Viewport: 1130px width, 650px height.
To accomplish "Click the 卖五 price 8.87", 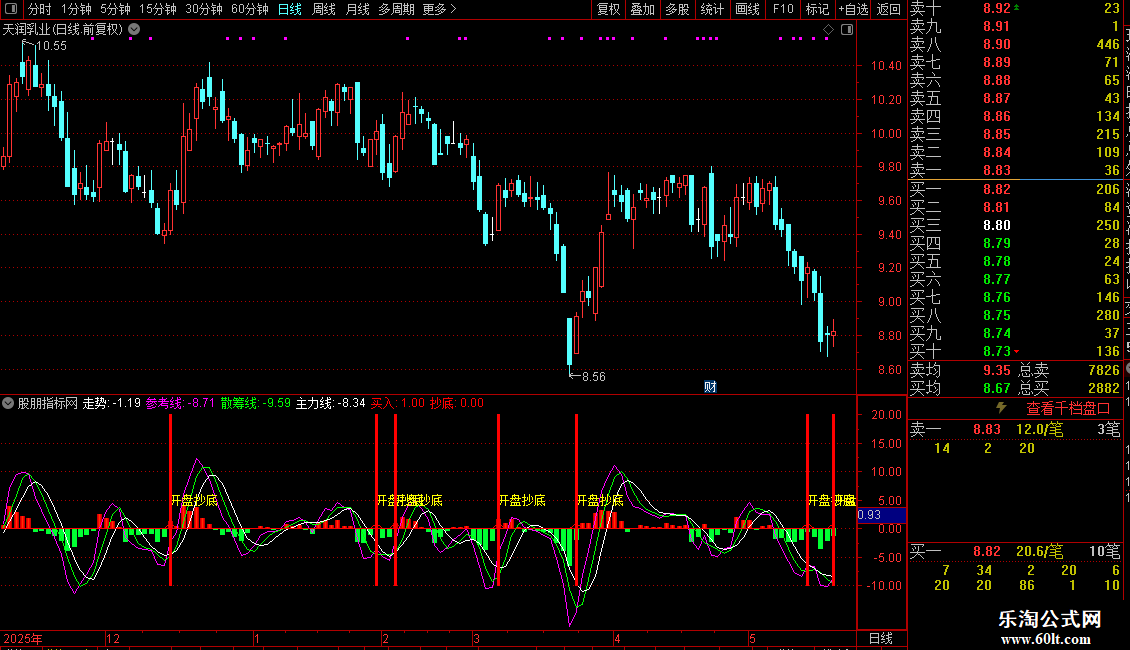I will pos(997,99).
